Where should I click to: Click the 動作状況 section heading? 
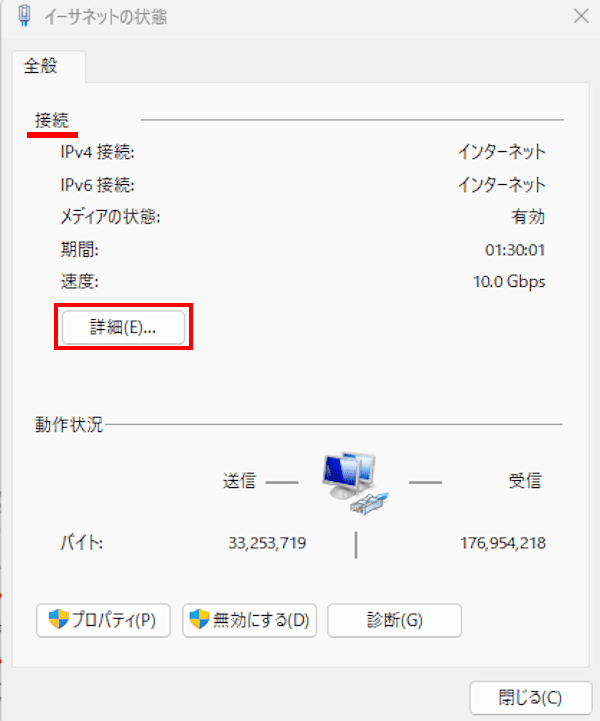[69, 424]
